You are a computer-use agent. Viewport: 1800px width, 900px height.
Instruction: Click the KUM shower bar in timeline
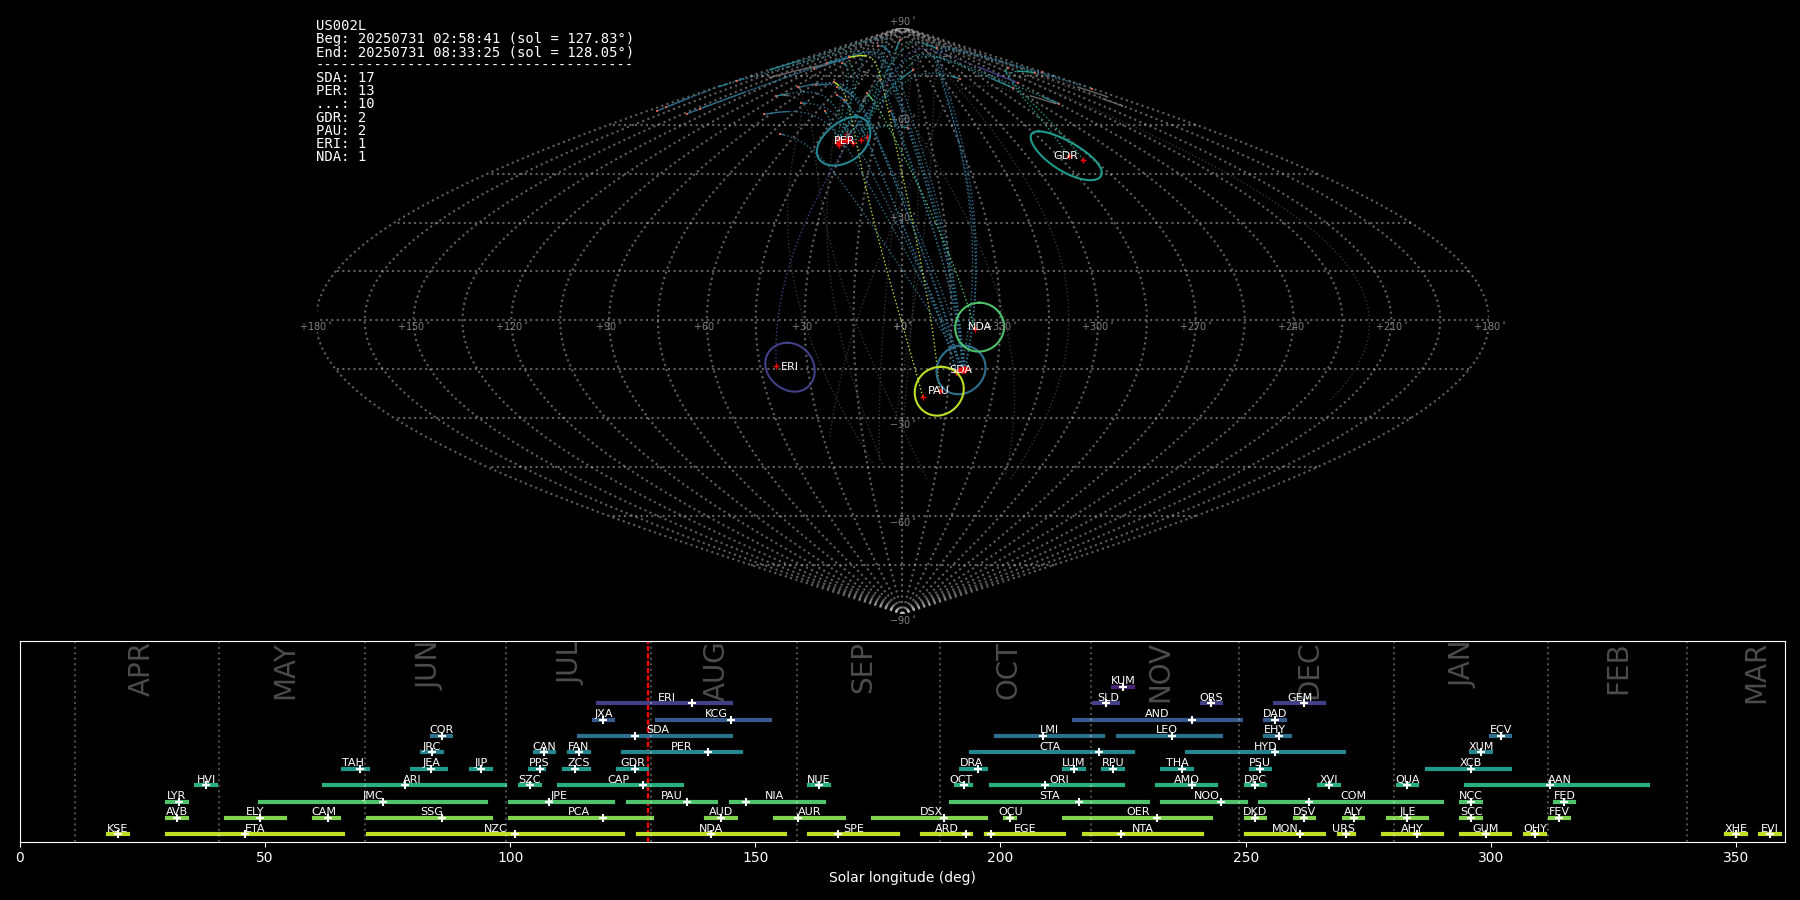click(1123, 687)
